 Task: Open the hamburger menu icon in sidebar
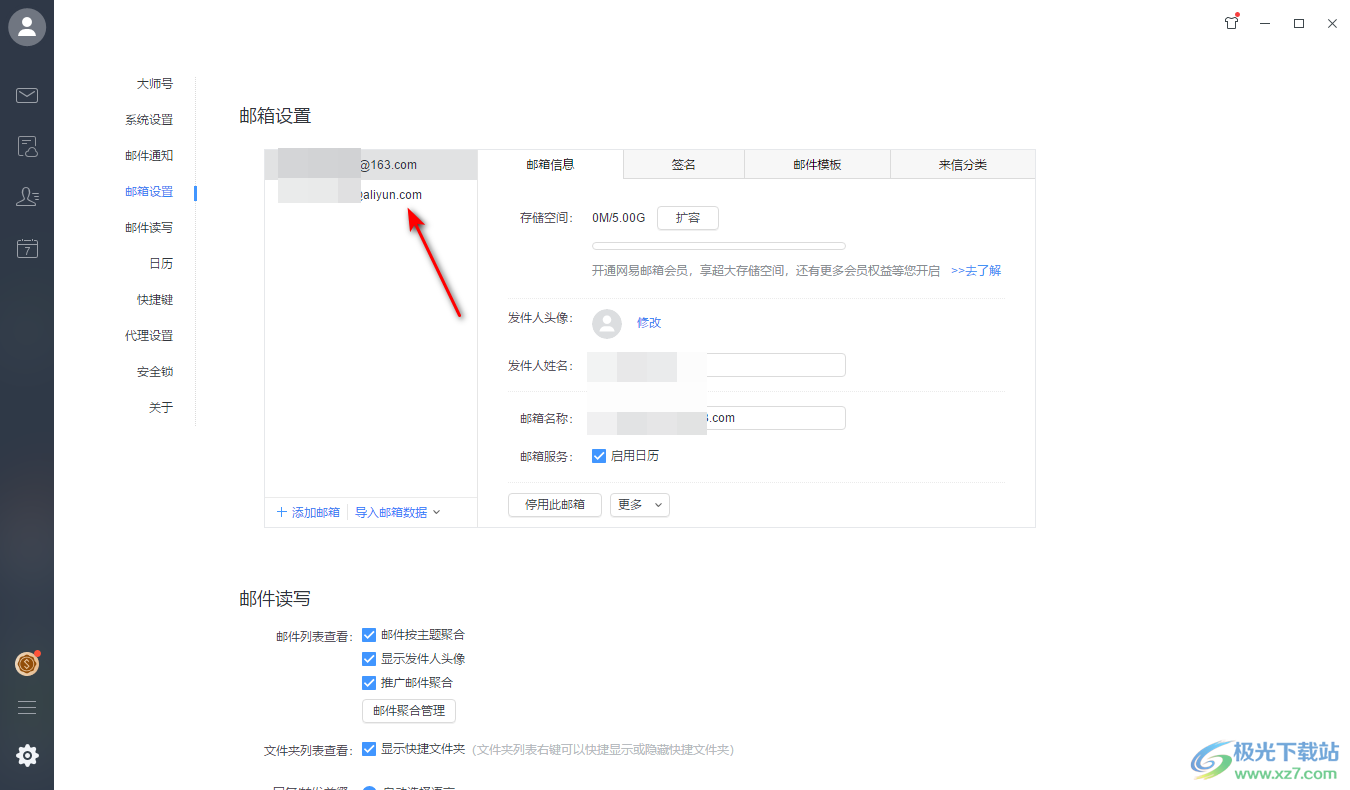pyautogui.click(x=27, y=707)
